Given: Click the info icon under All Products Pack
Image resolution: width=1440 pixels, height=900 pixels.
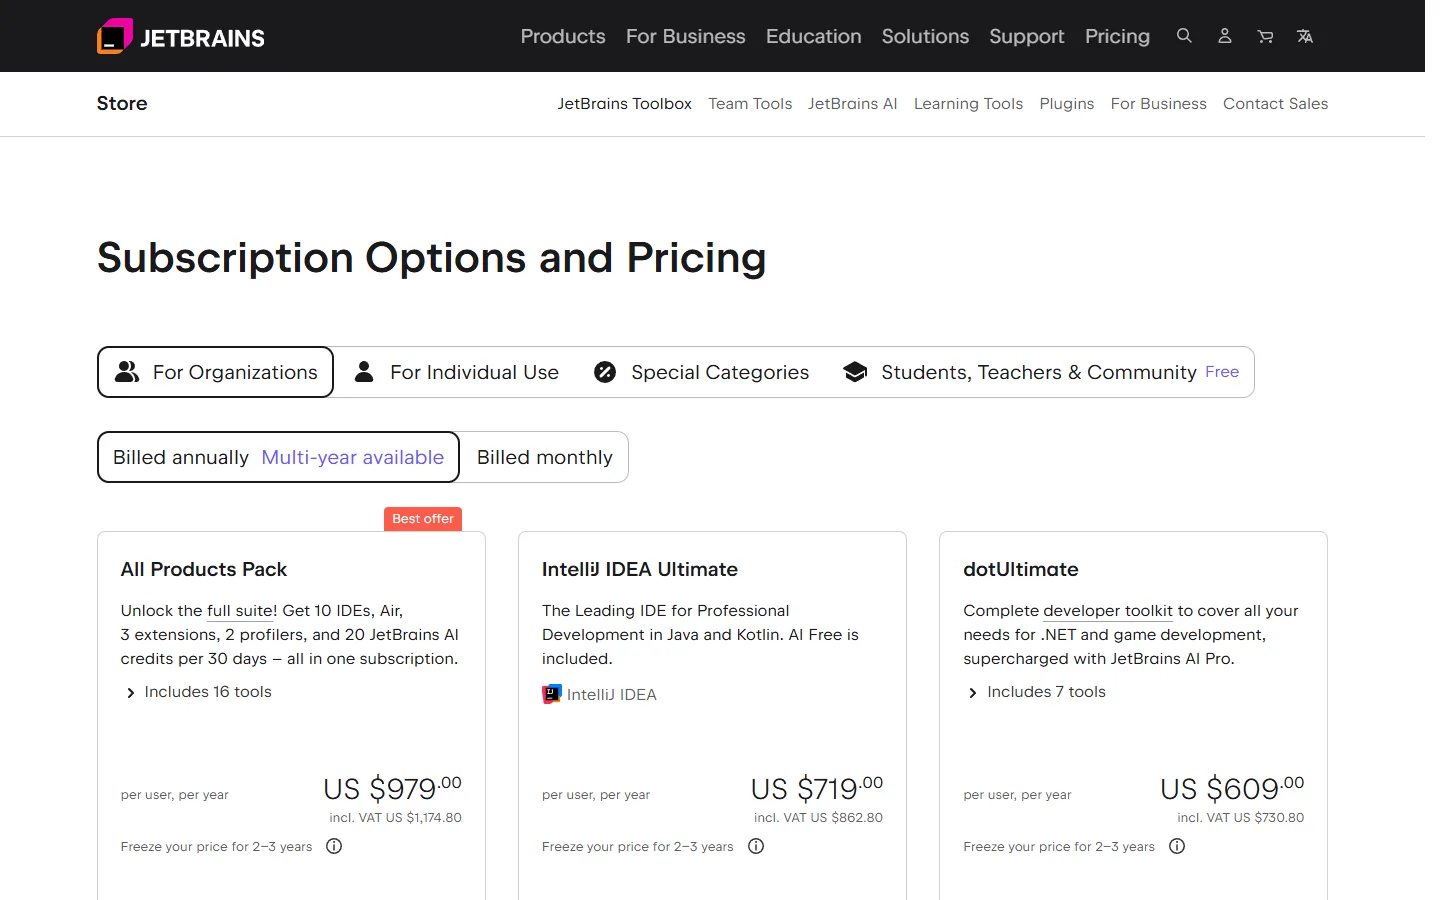Looking at the screenshot, I should click(334, 846).
